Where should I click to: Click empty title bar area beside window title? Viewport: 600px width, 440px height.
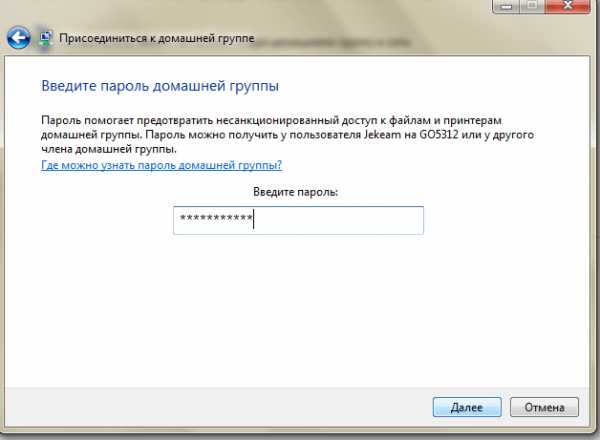400,39
